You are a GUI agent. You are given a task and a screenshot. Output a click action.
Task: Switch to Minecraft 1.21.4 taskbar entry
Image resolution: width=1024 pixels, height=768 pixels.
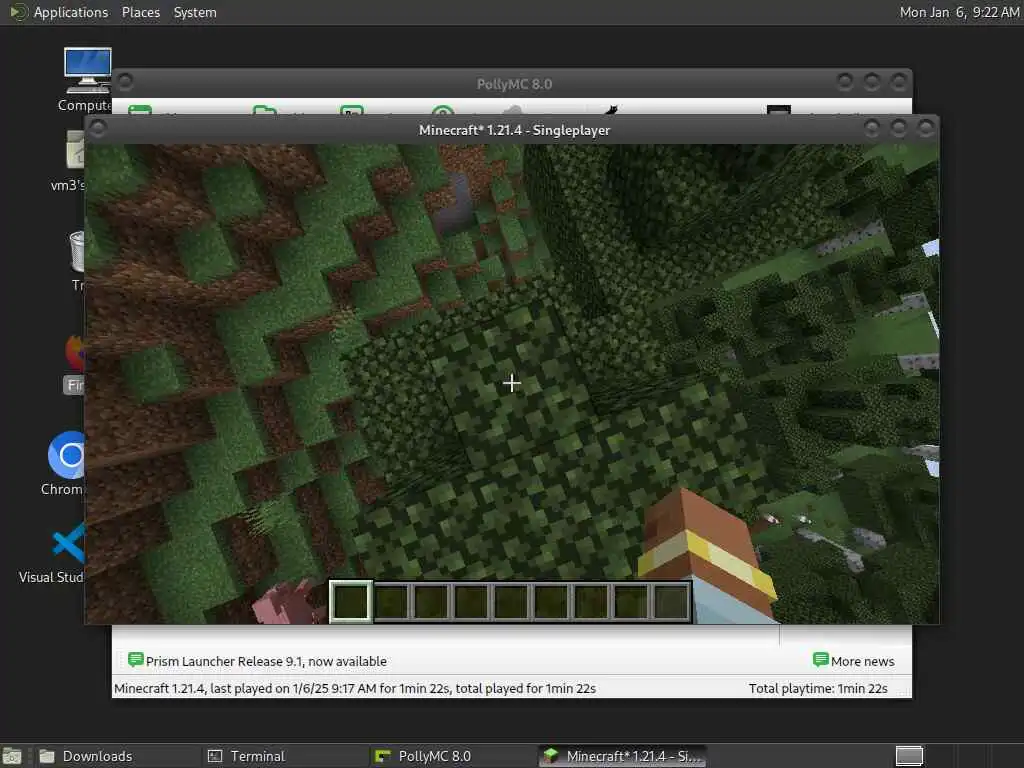(x=622, y=756)
